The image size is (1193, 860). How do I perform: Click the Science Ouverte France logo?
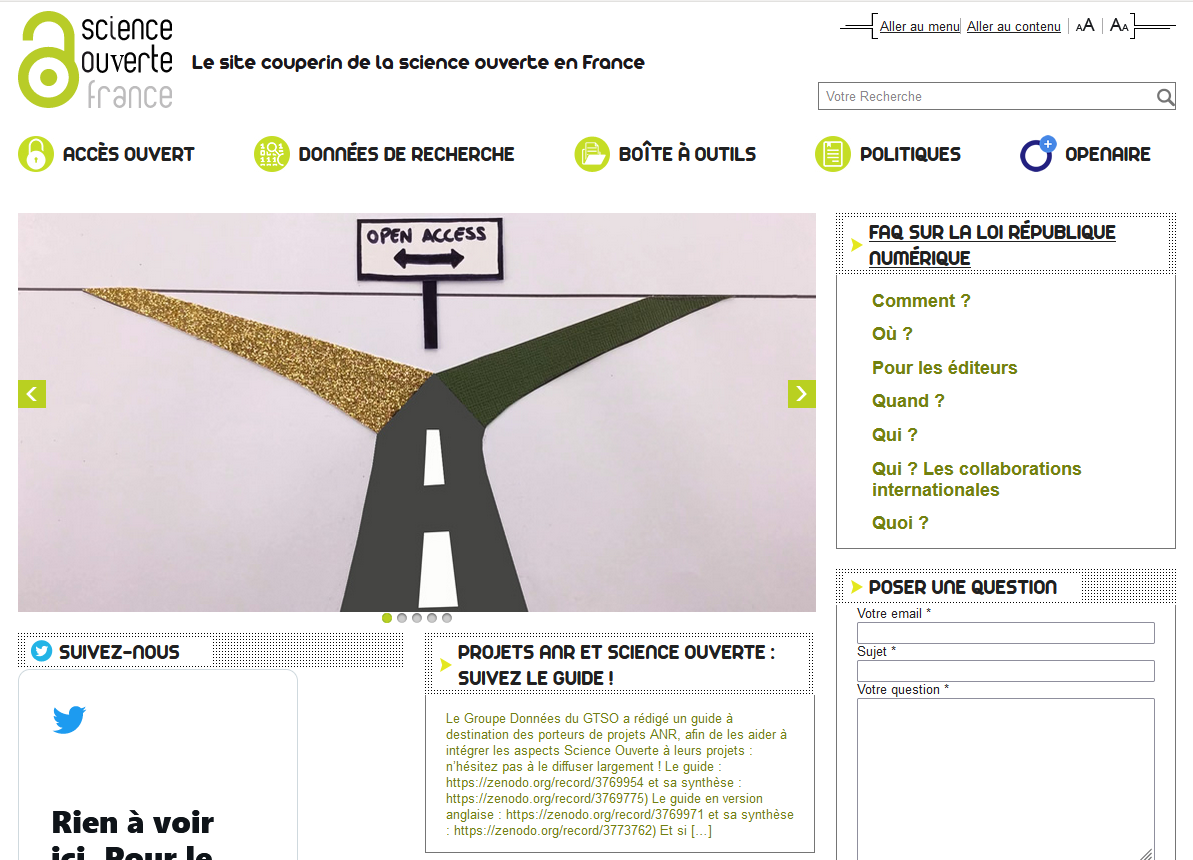click(96, 60)
